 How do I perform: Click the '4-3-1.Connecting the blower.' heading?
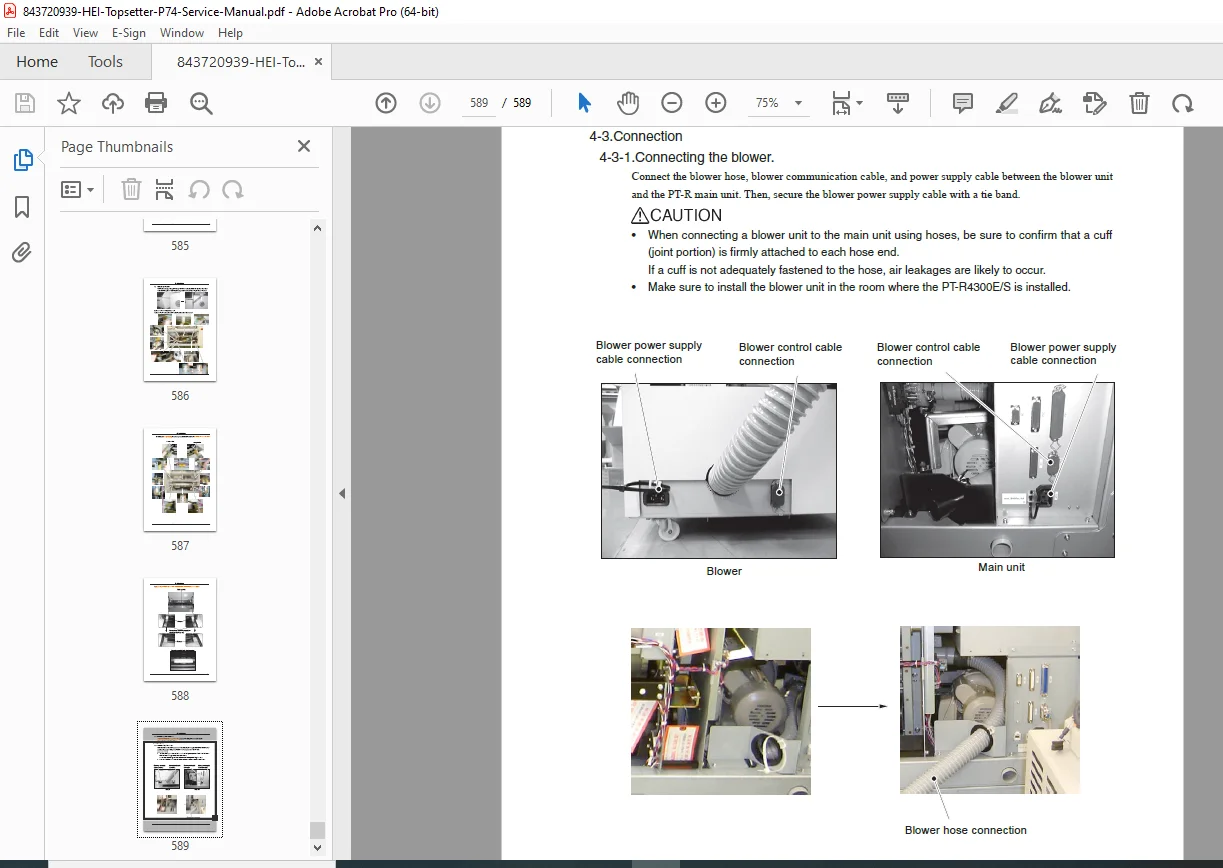point(686,157)
